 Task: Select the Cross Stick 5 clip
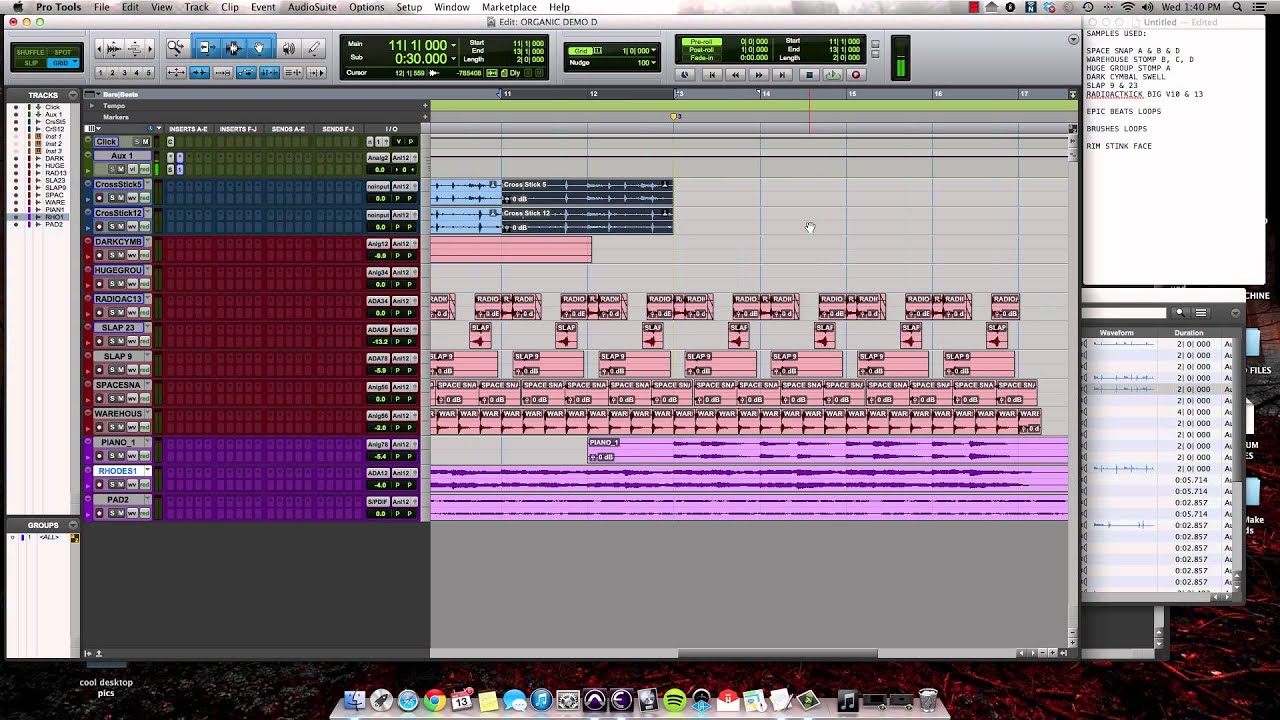coord(587,192)
